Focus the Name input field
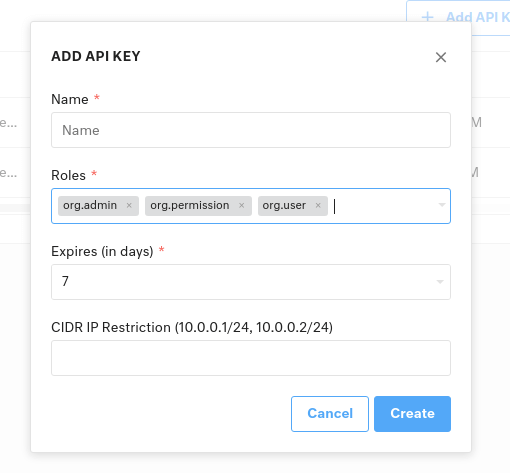The height and width of the screenshot is (473, 510). point(251,130)
